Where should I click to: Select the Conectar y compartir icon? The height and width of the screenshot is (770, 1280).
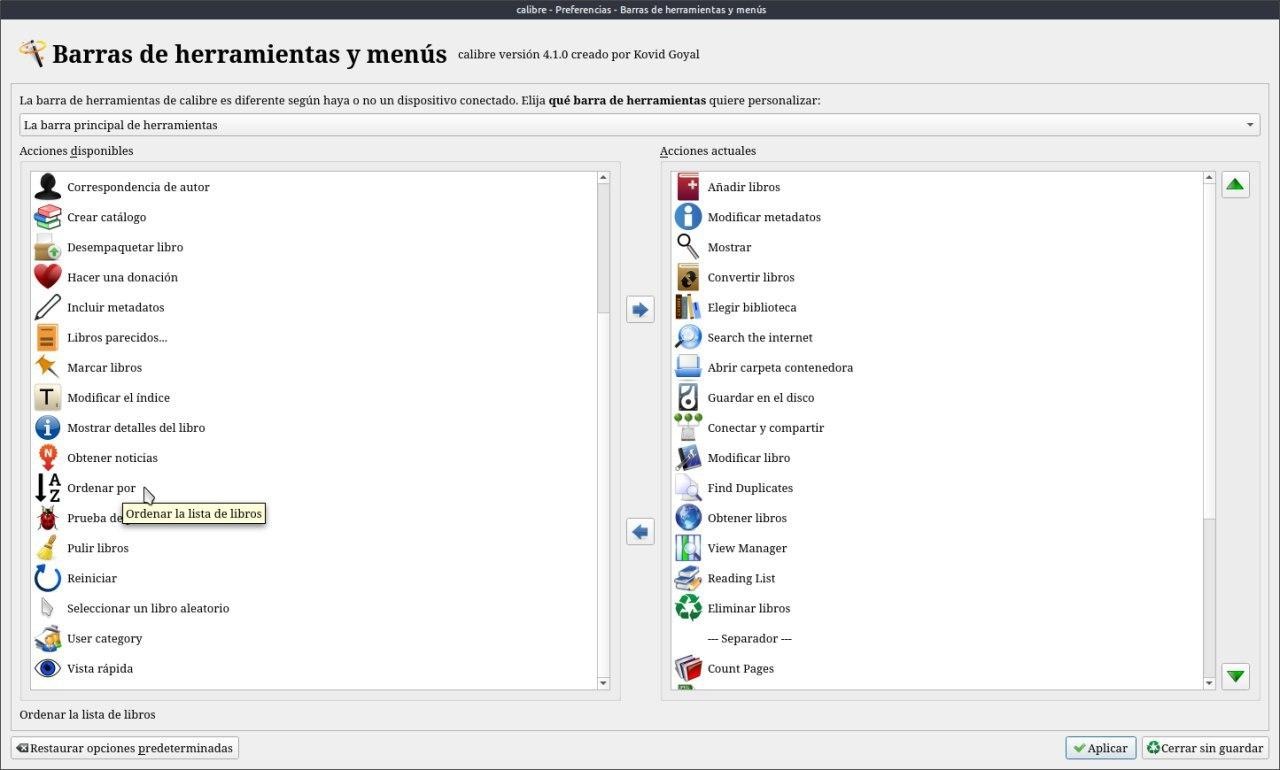[x=688, y=427]
